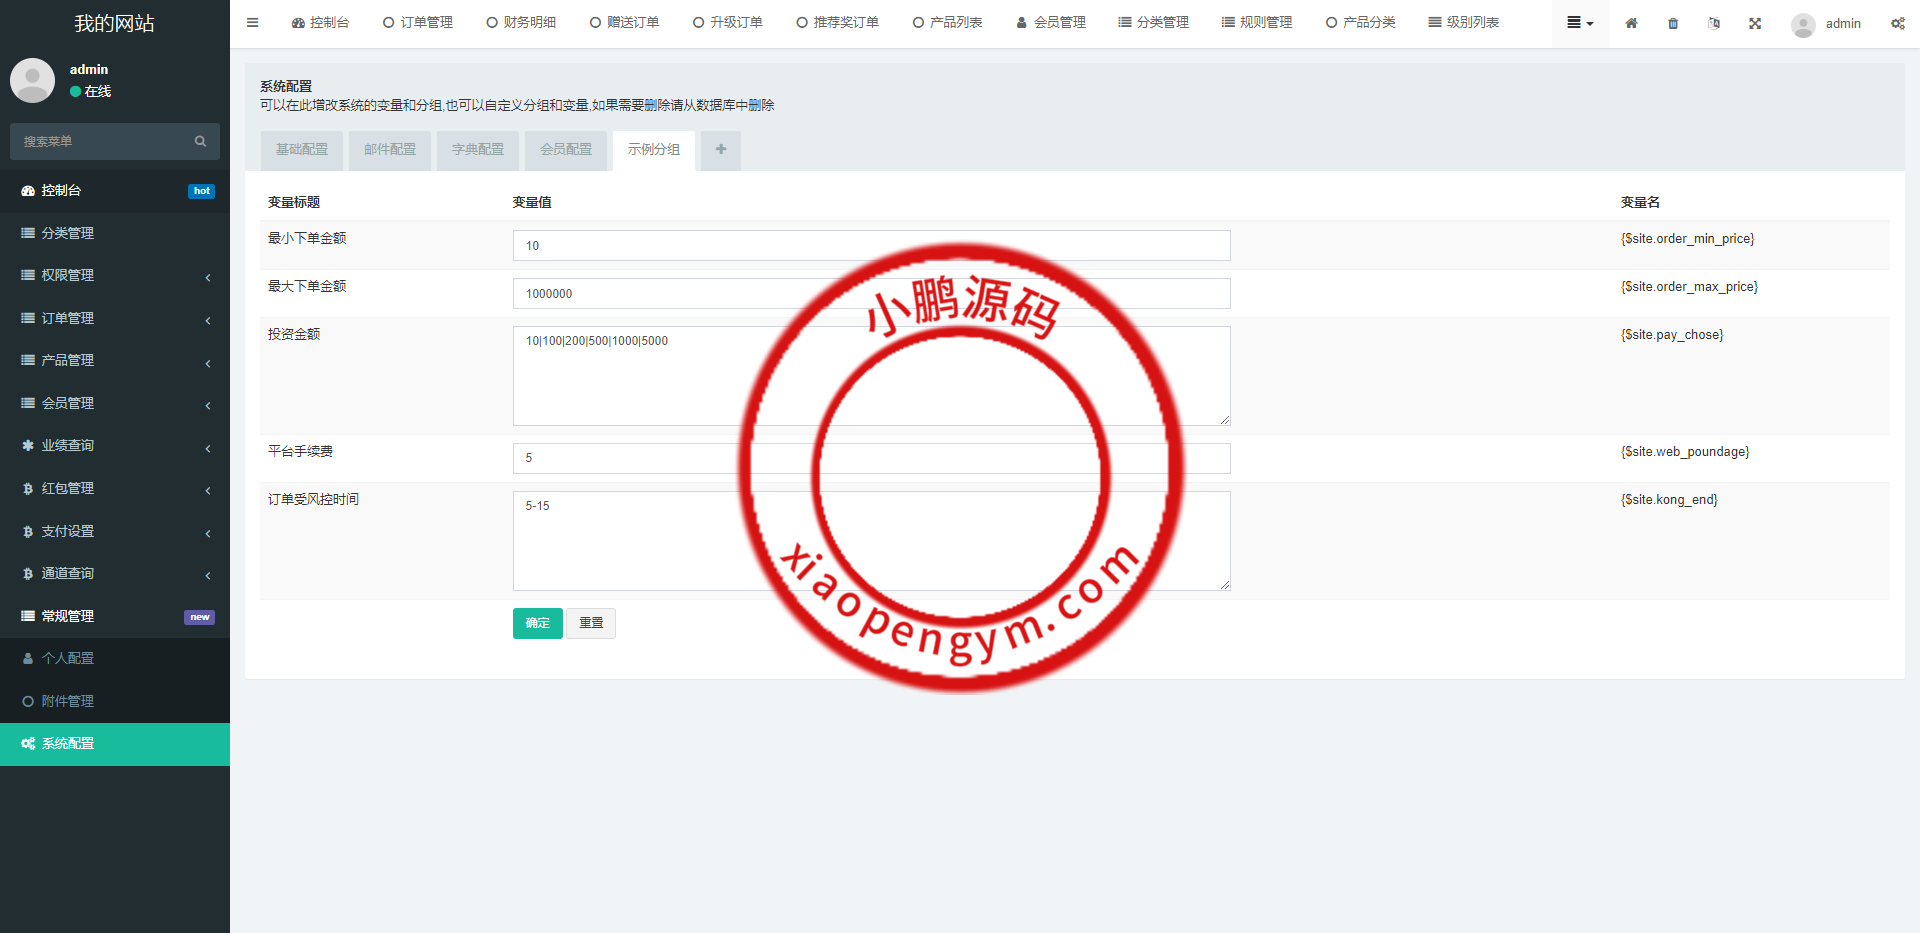Expand the 订单管理 sidebar menu

coord(115,318)
